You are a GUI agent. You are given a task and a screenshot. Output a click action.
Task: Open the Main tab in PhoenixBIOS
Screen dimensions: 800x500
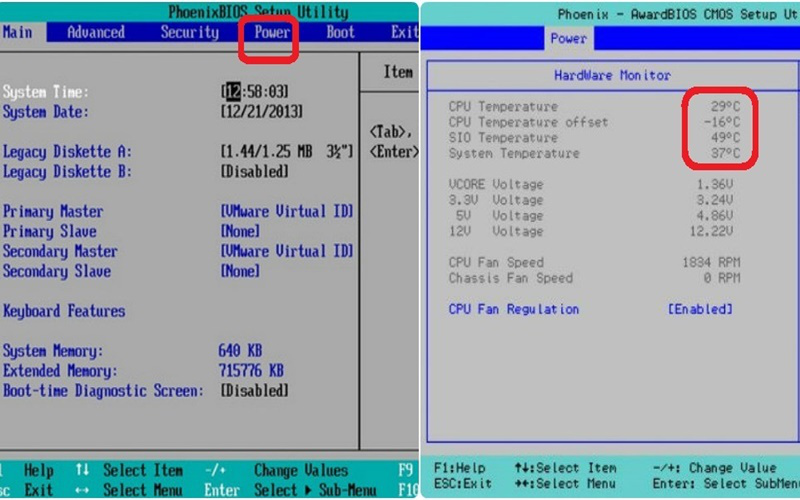pyautogui.click(x=17, y=32)
